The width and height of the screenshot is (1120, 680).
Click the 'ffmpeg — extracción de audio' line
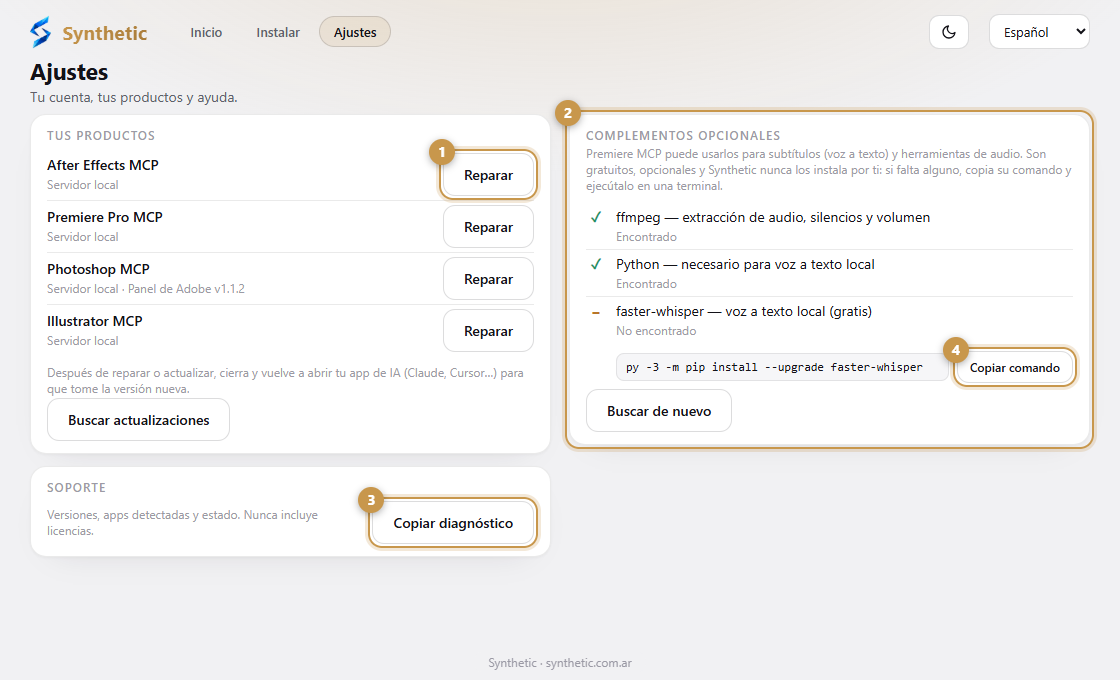(x=773, y=217)
